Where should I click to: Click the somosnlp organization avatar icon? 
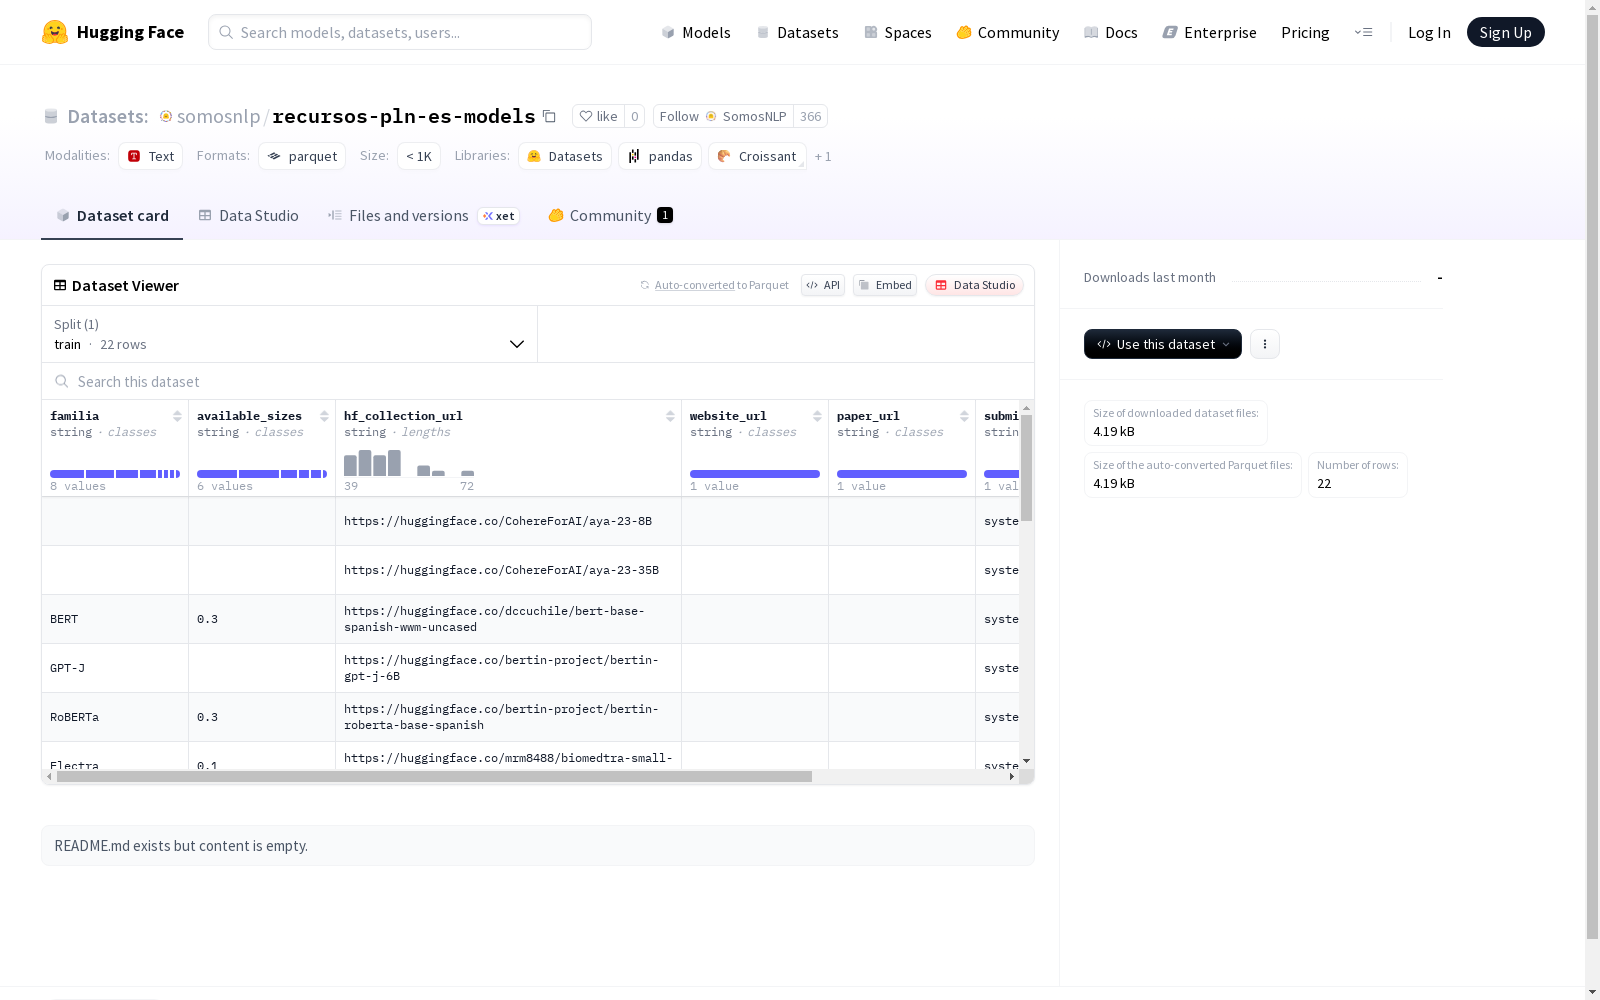[166, 116]
